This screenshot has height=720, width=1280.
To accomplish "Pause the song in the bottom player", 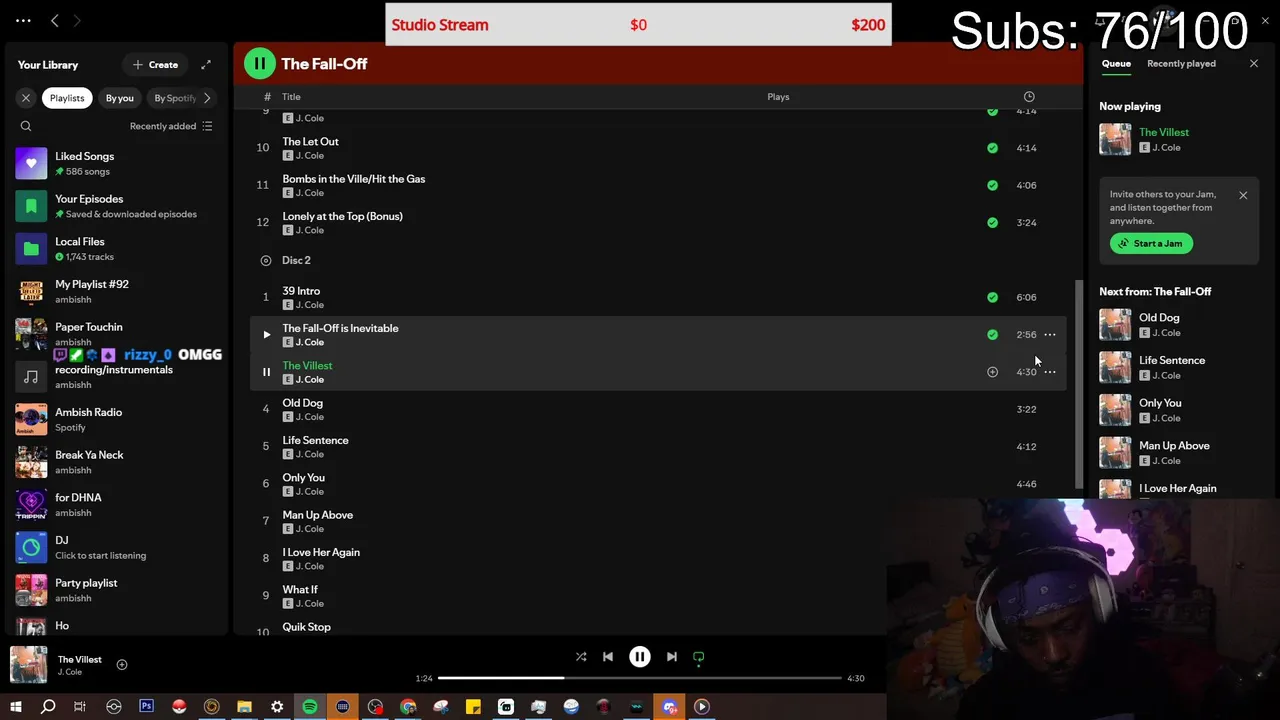I will 640,657.
